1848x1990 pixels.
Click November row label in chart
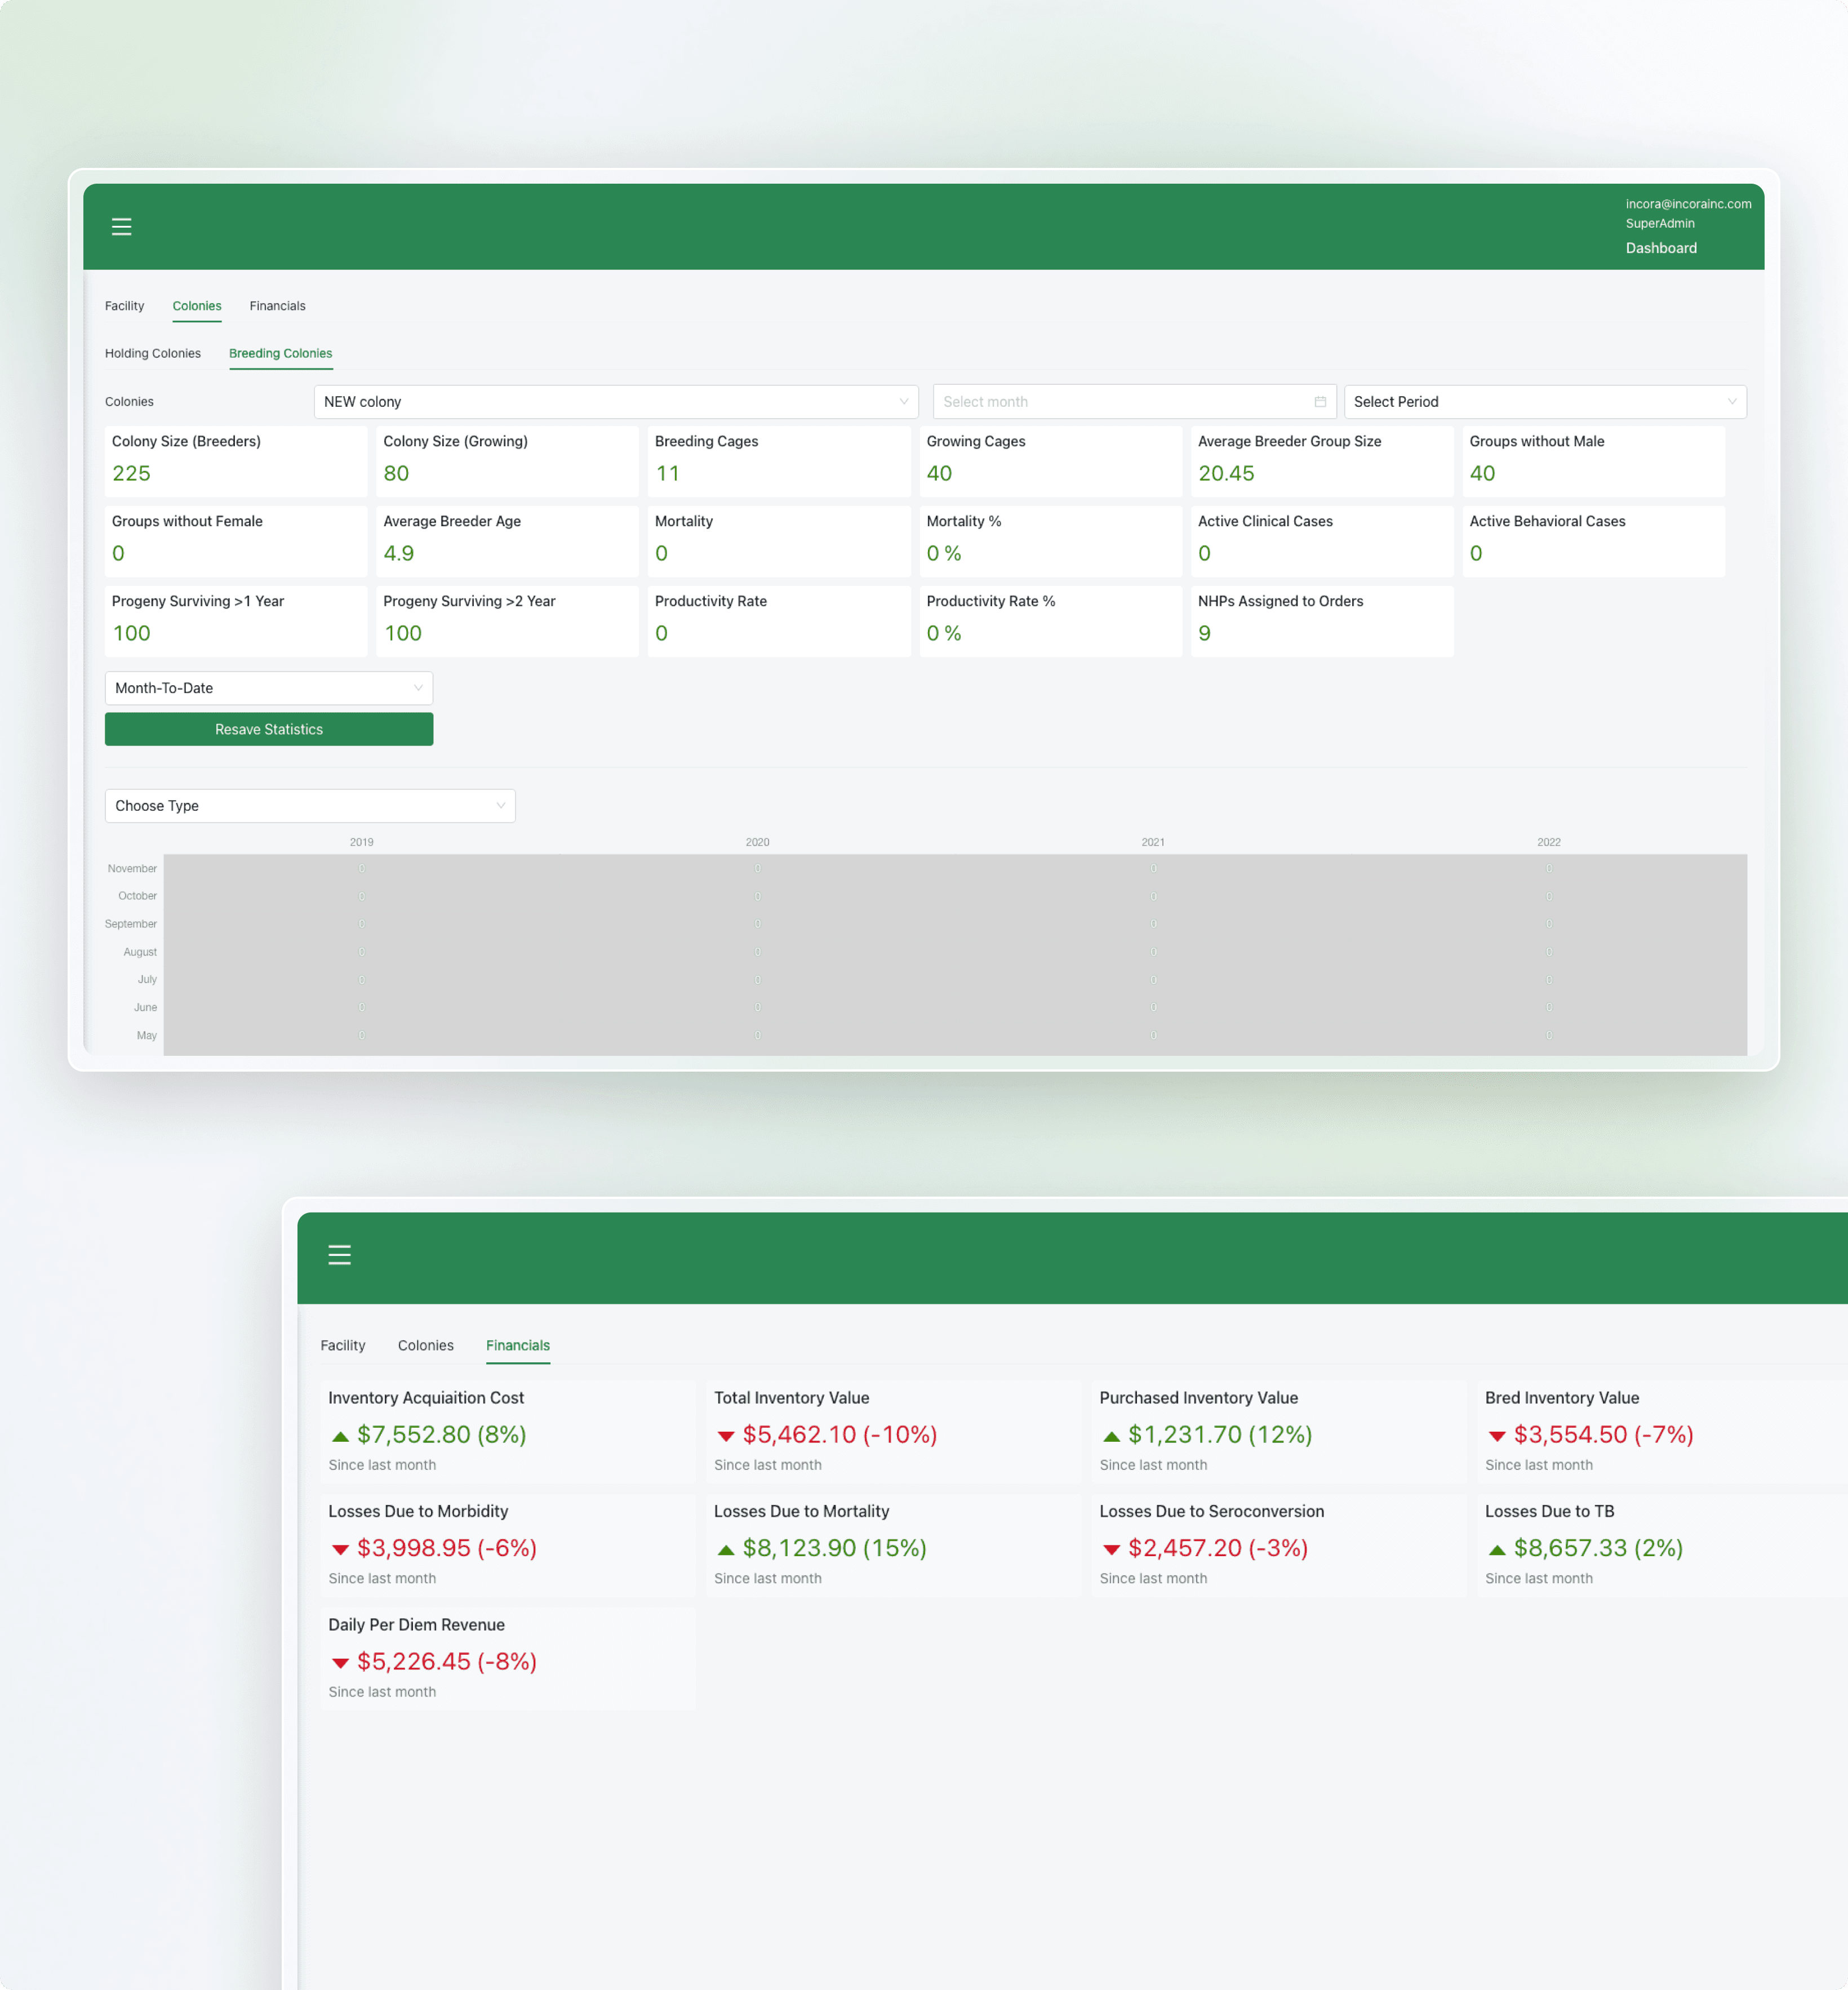coord(132,868)
